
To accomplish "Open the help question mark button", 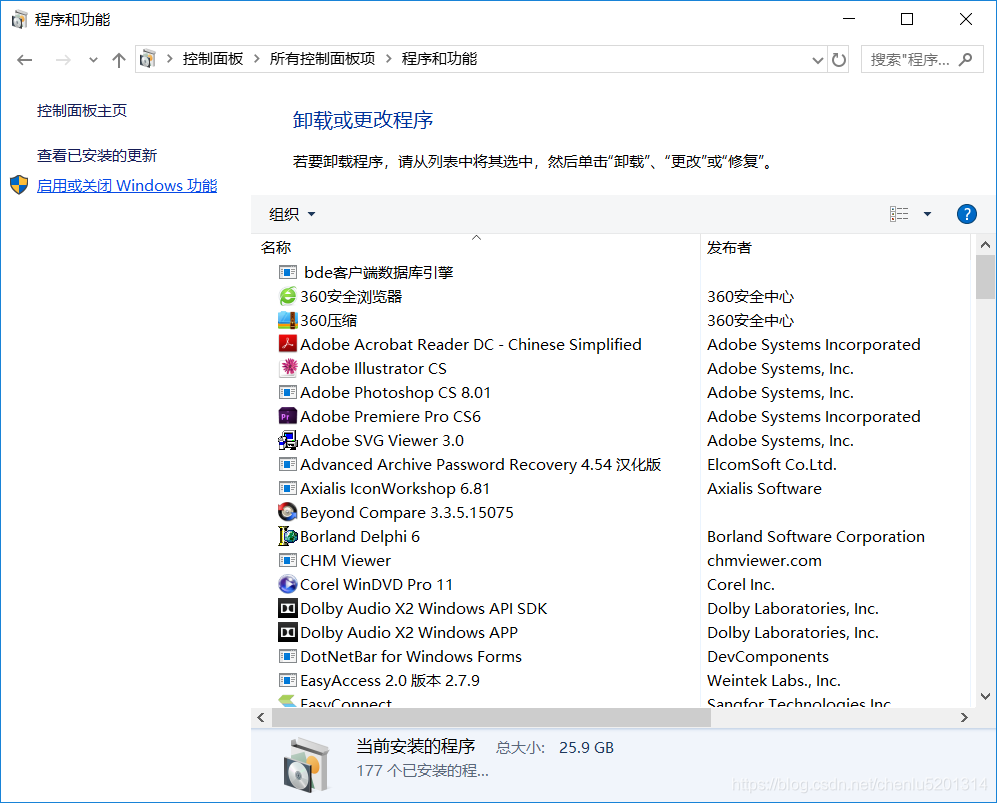I will click(x=966, y=214).
